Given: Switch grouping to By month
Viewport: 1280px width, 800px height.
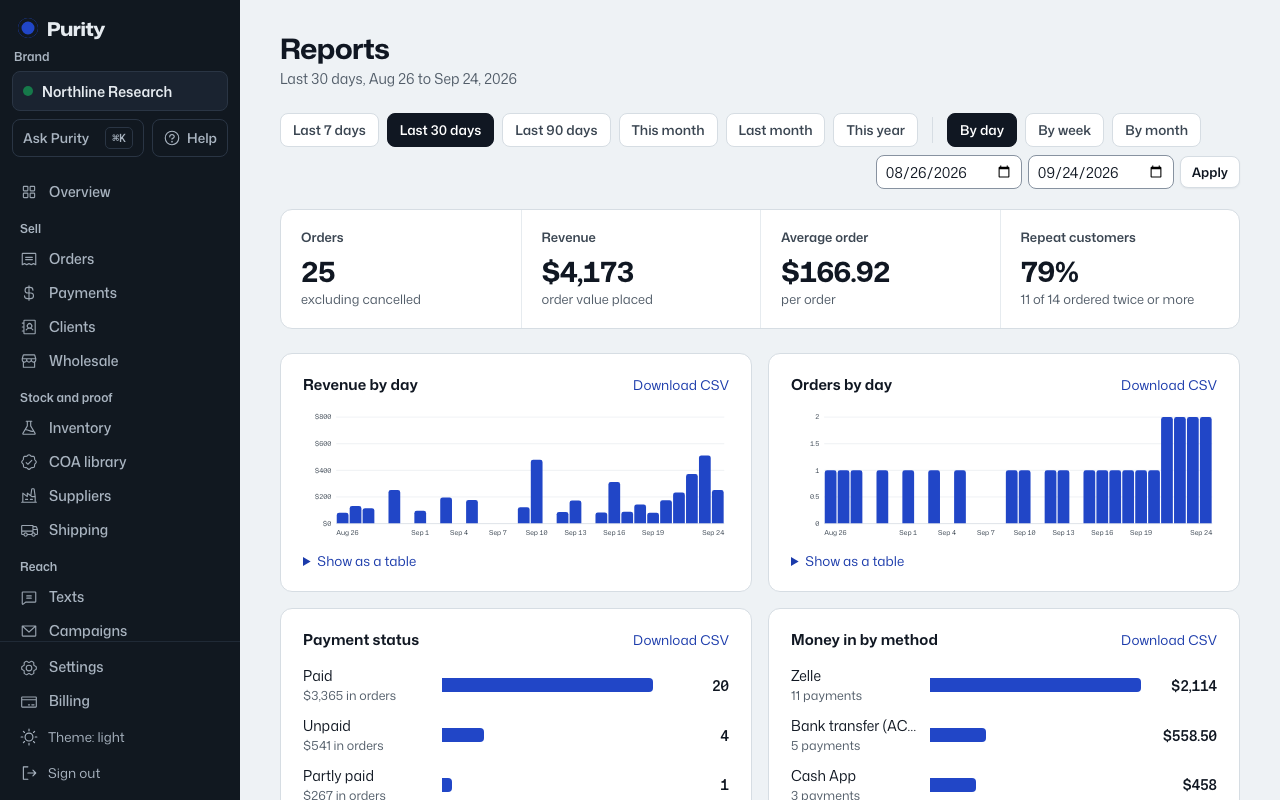Looking at the screenshot, I should (x=1156, y=130).
